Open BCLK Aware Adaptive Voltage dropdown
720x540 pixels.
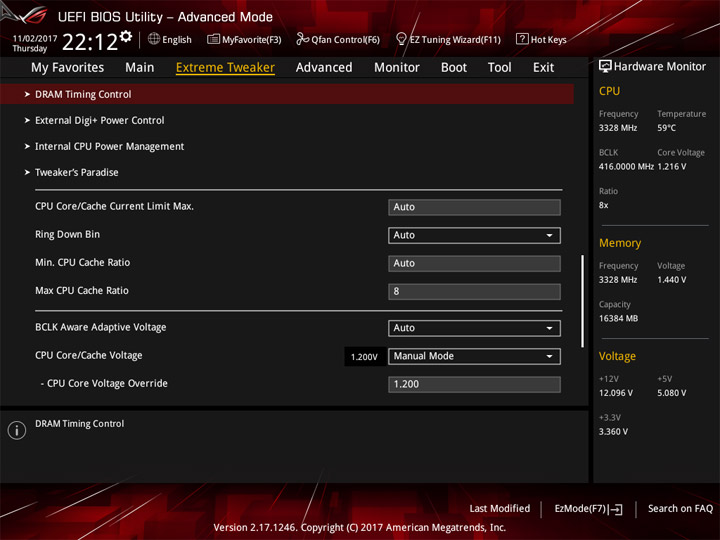[x=474, y=328]
